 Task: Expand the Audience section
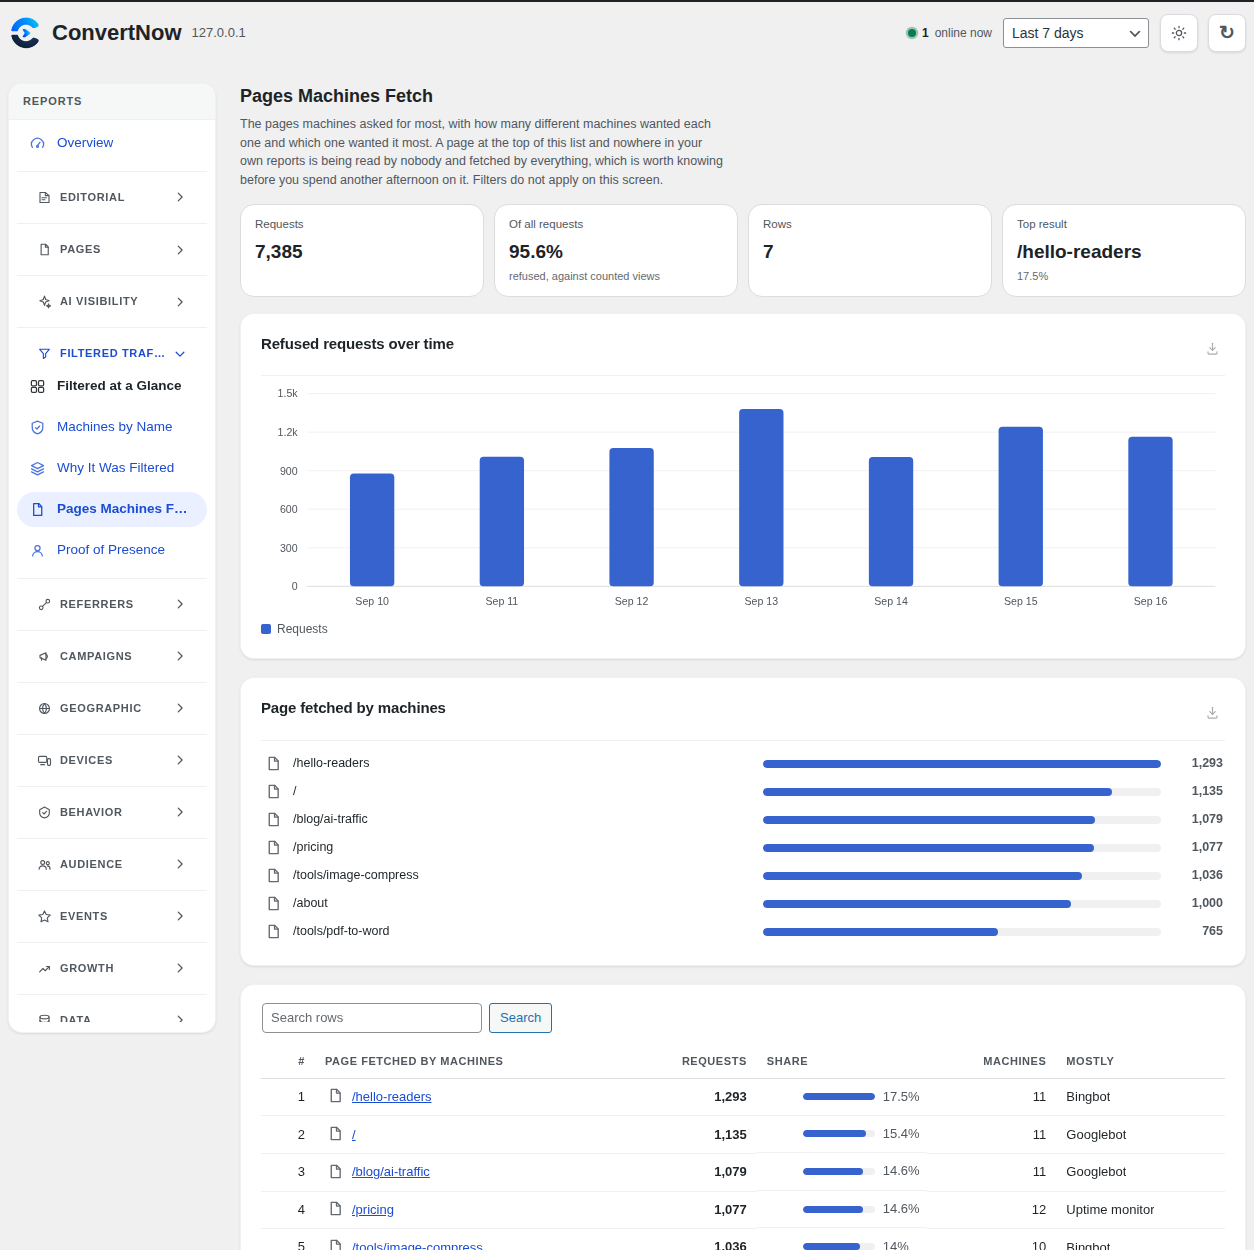click(x=112, y=864)
